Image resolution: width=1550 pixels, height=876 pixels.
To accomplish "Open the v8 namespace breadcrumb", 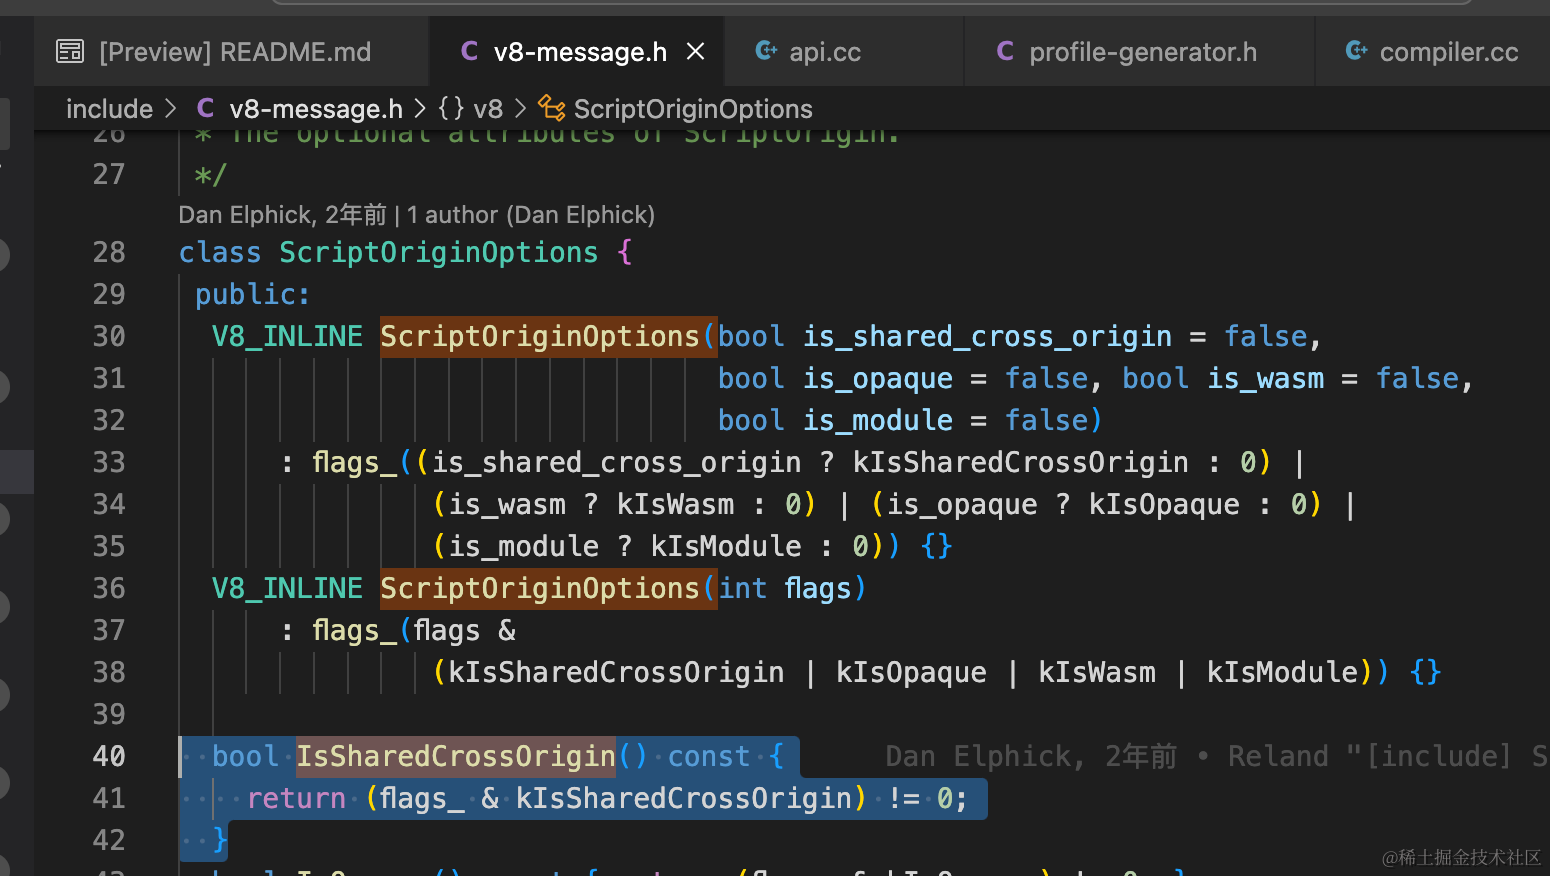I will 488,108.
